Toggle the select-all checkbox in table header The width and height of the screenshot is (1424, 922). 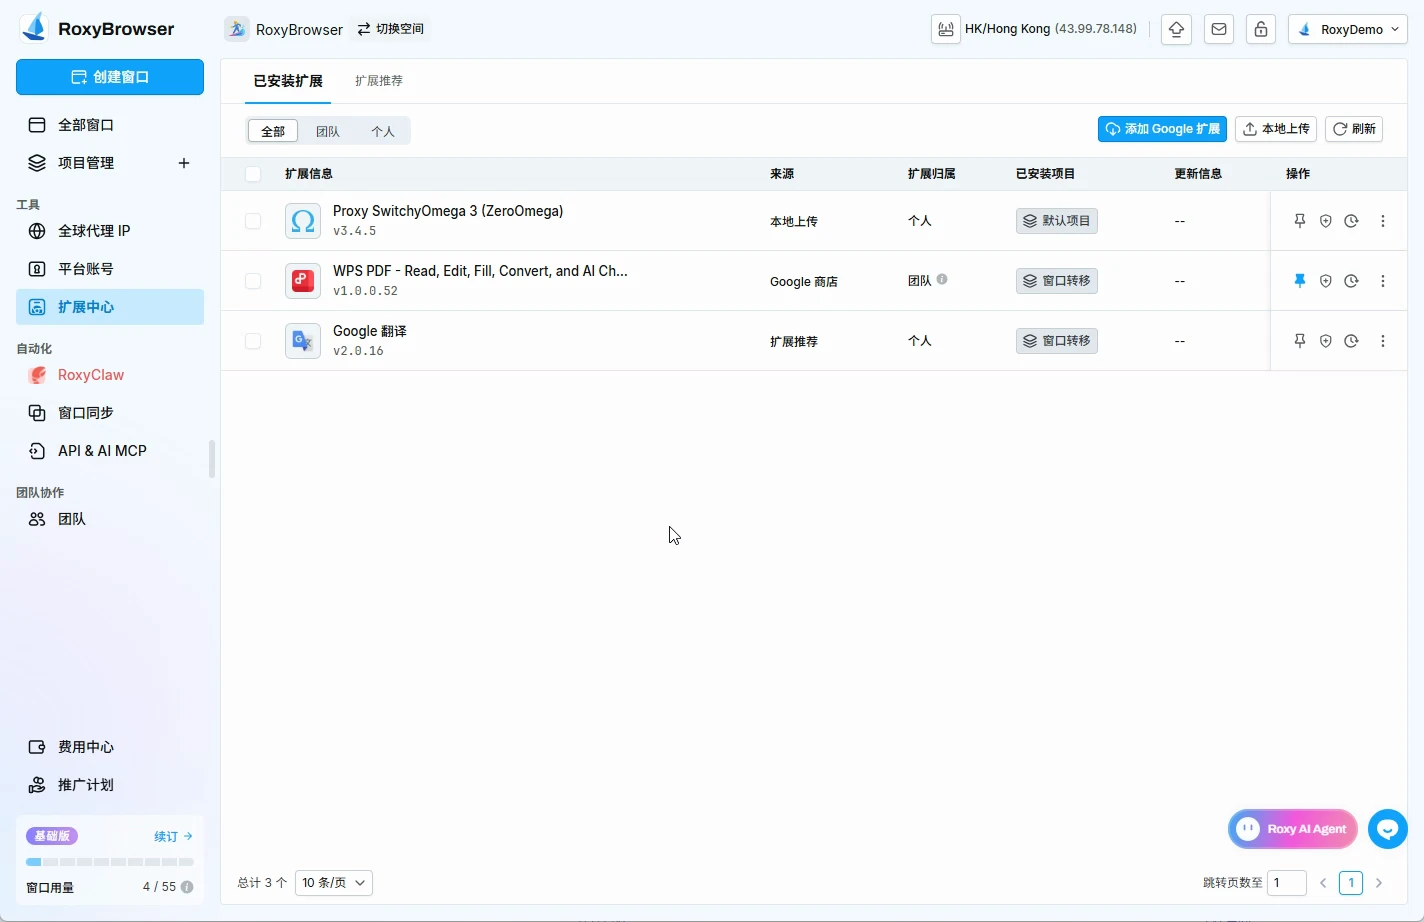[x=253, y=174]
